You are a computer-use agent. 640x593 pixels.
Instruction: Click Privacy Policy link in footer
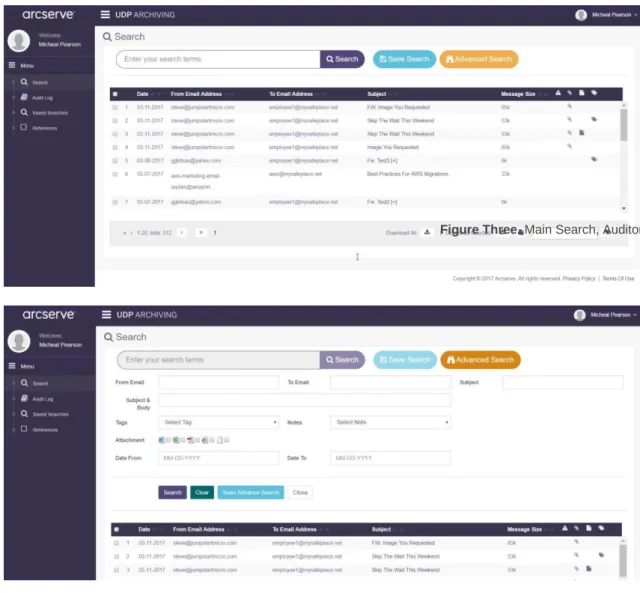click(x=579, y=278)
